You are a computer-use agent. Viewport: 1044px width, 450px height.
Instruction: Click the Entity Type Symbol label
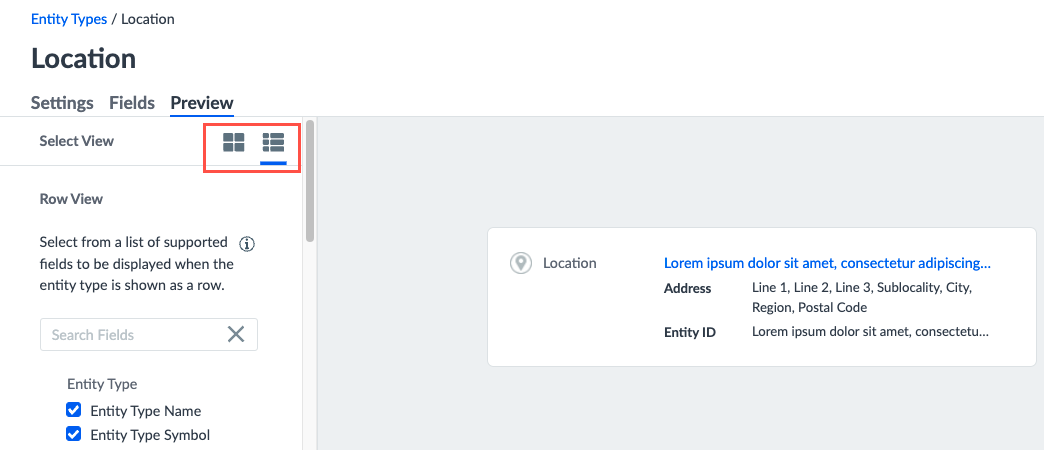(x=150, y=436)
